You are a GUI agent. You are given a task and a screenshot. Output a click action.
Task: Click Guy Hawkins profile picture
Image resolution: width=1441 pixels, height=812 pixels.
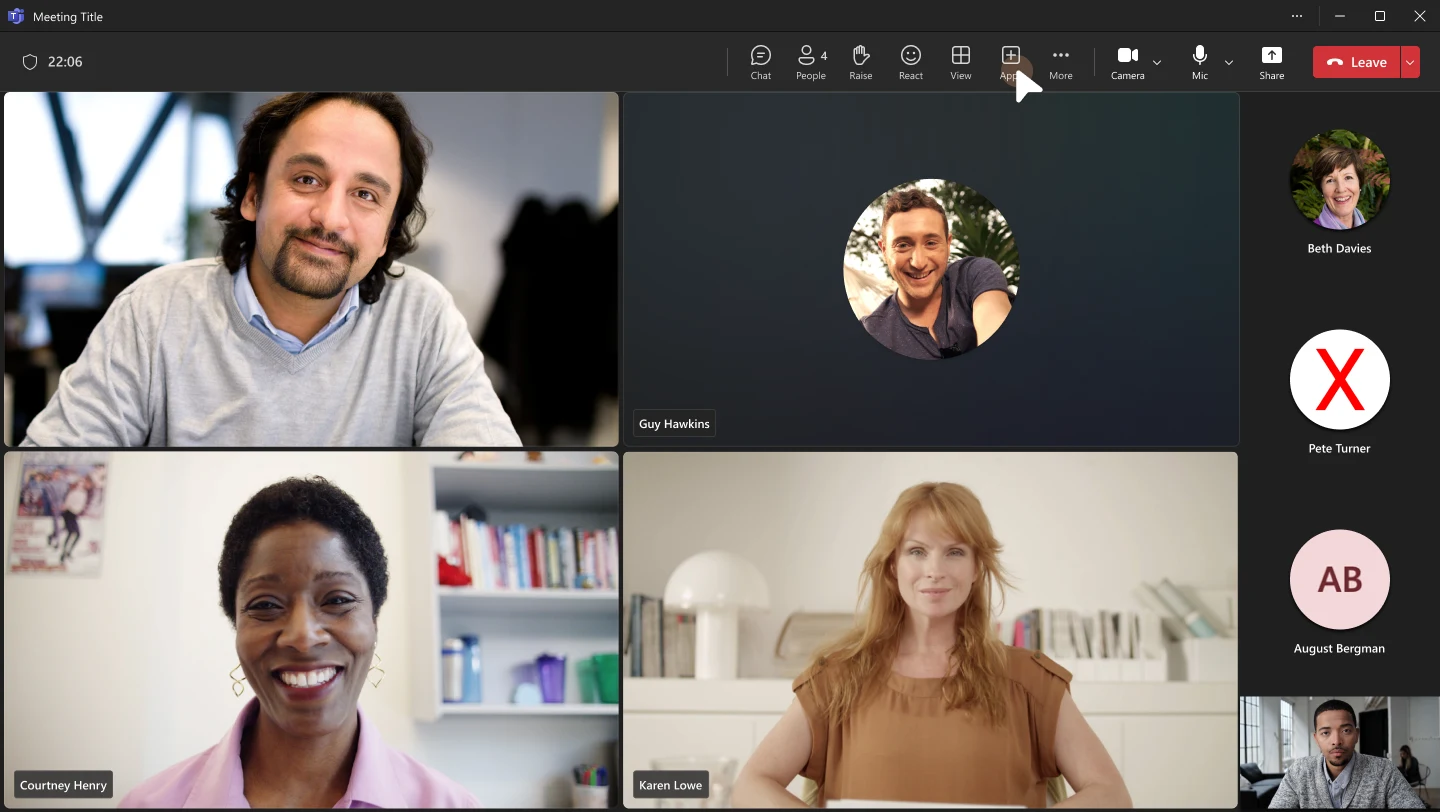click(x=931, y=269)
